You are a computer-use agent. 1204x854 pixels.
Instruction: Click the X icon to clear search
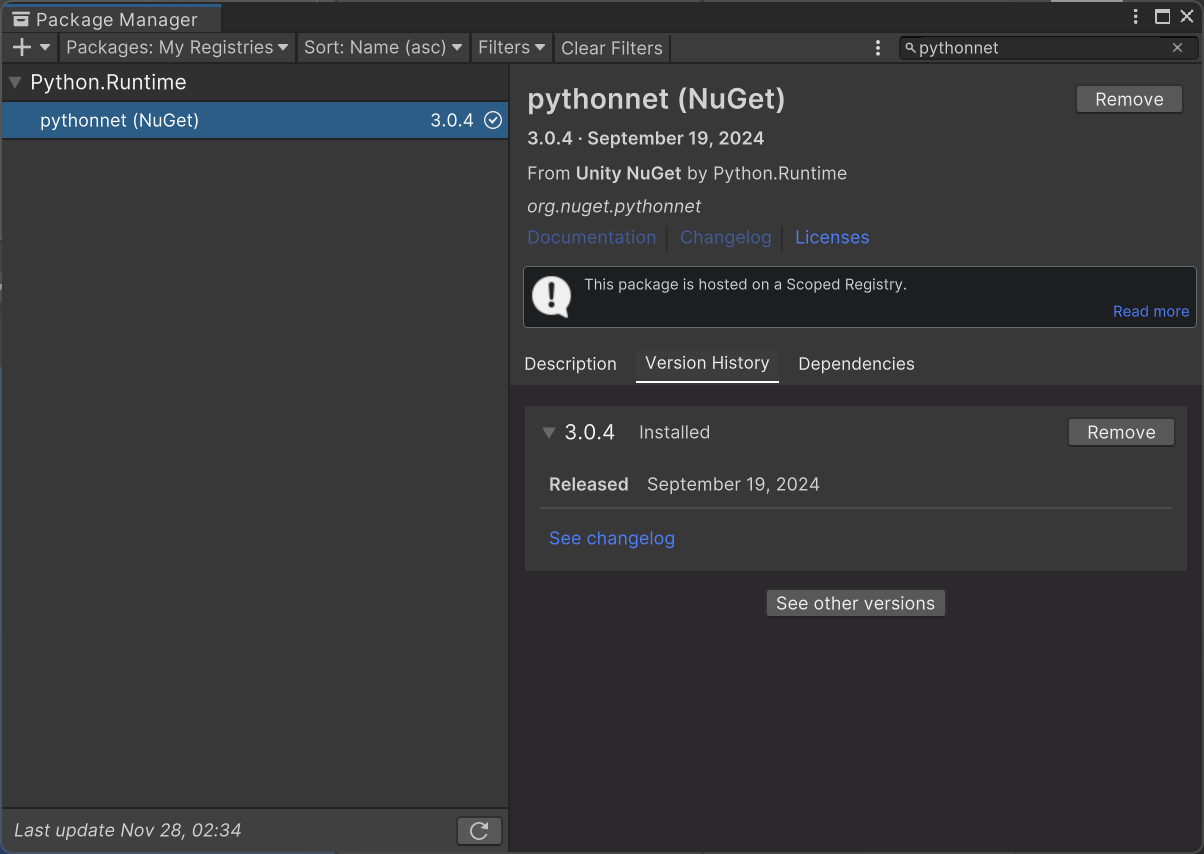coord(1177,47)
